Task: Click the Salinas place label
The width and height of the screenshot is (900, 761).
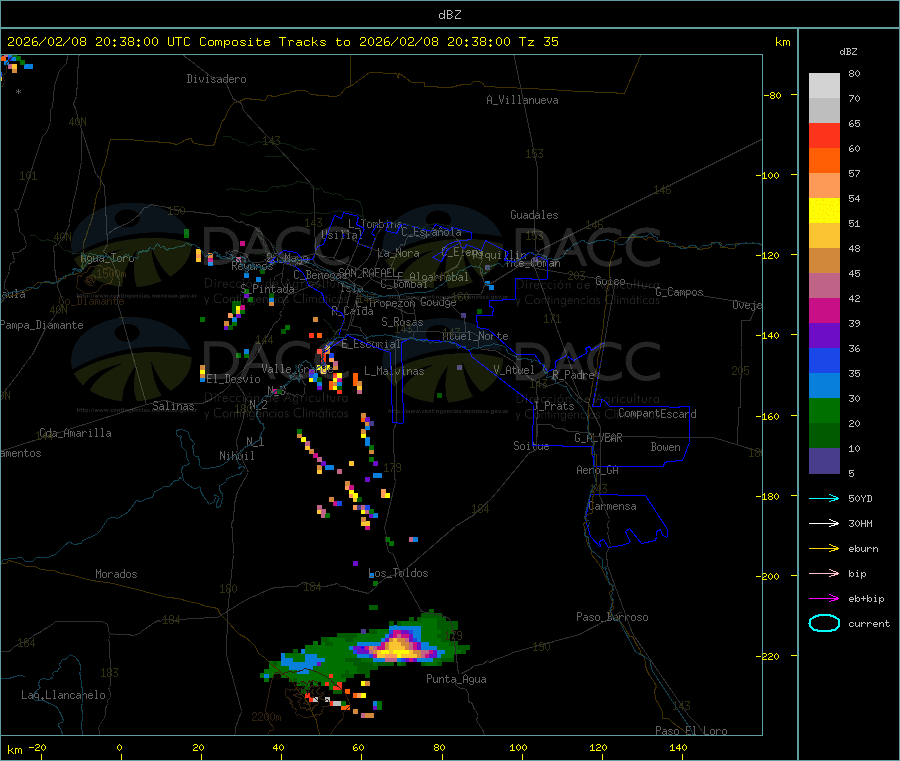Action: (x=173, y=406)
